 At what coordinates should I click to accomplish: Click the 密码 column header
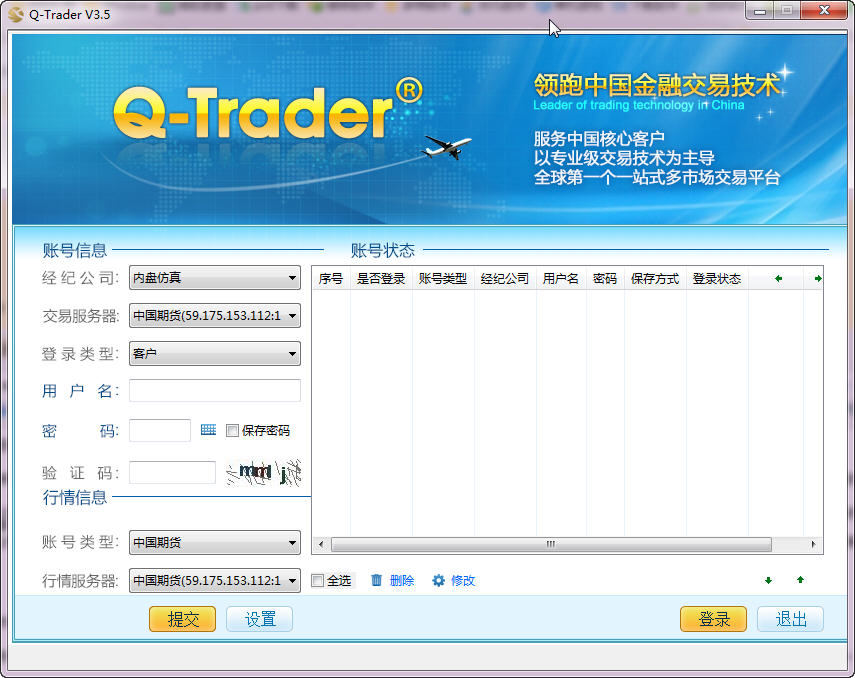(x=605, y=279)
